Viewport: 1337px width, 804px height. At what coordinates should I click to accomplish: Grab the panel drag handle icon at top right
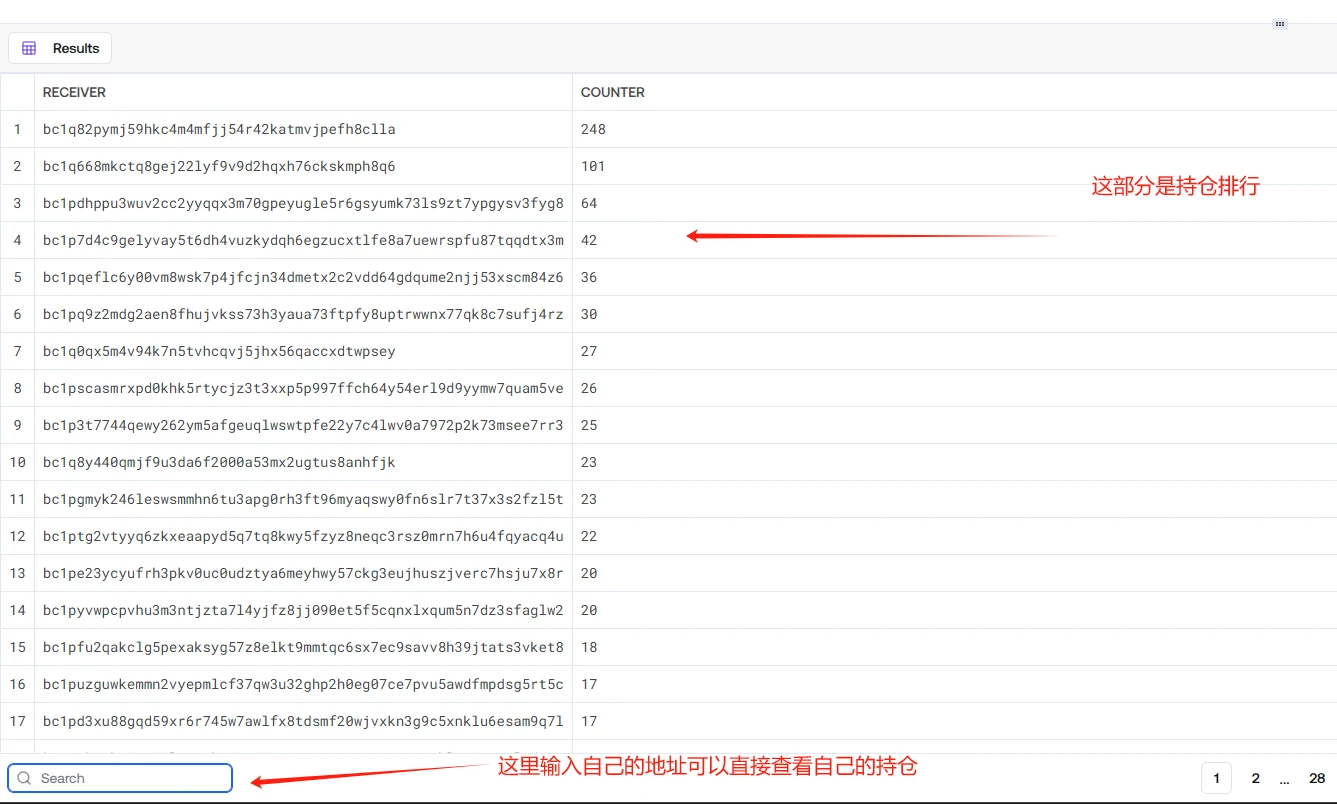pyautogui.click(x=1279, y=24)
